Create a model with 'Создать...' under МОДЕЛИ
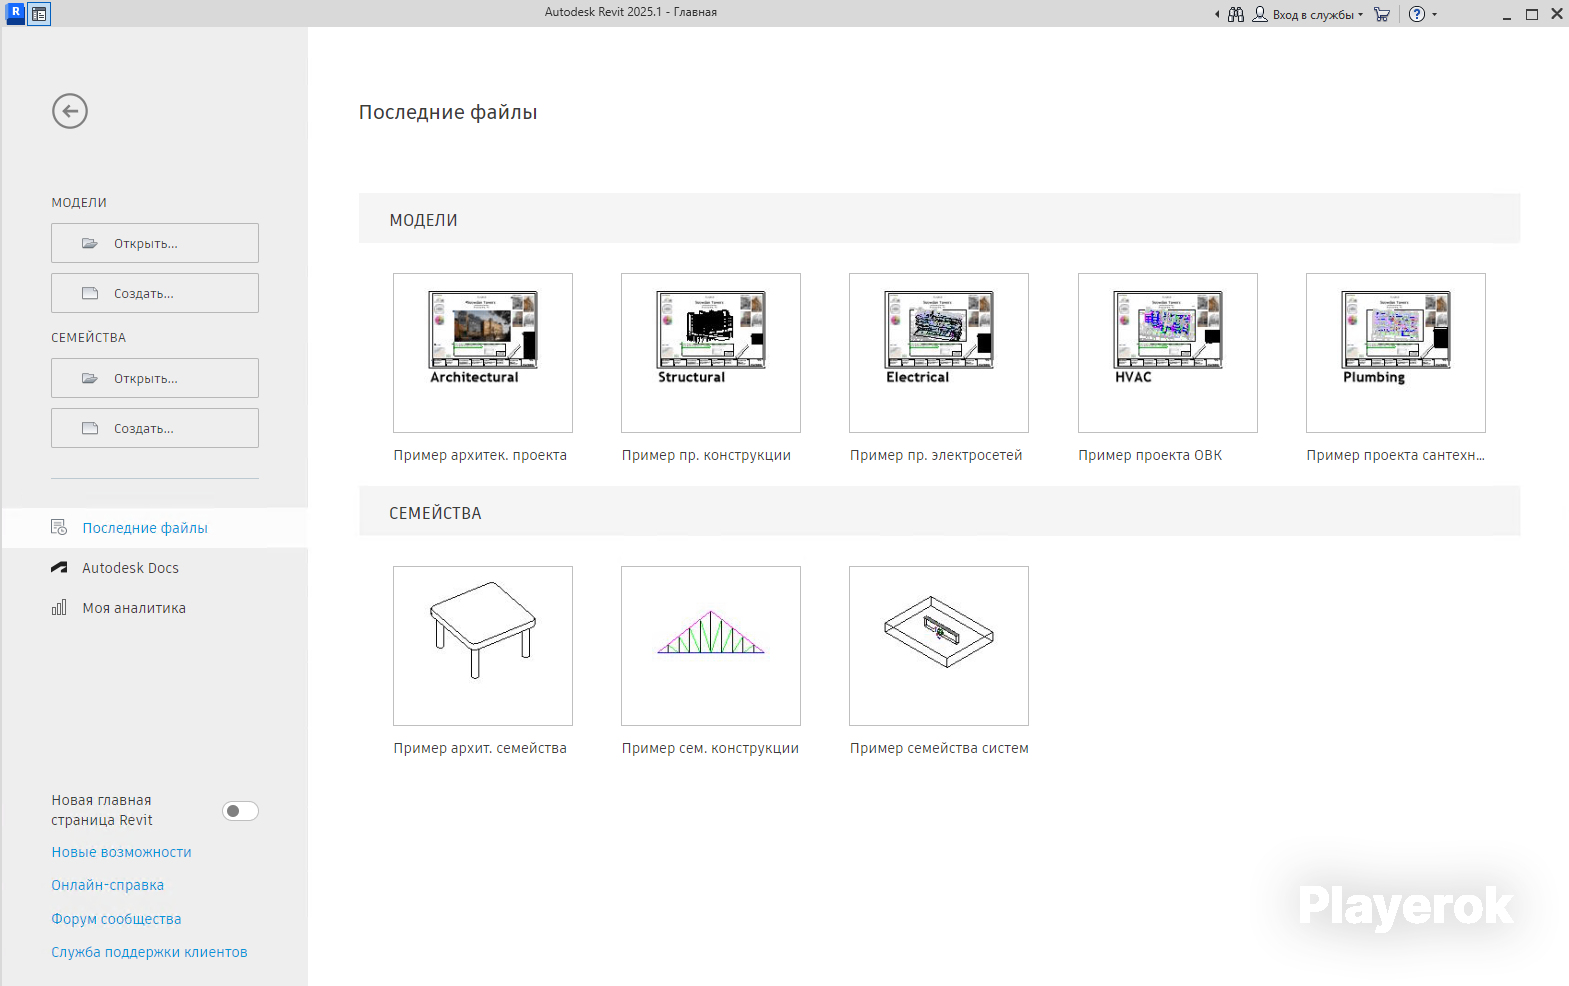Screen dimensions: 1569x986 155,293
